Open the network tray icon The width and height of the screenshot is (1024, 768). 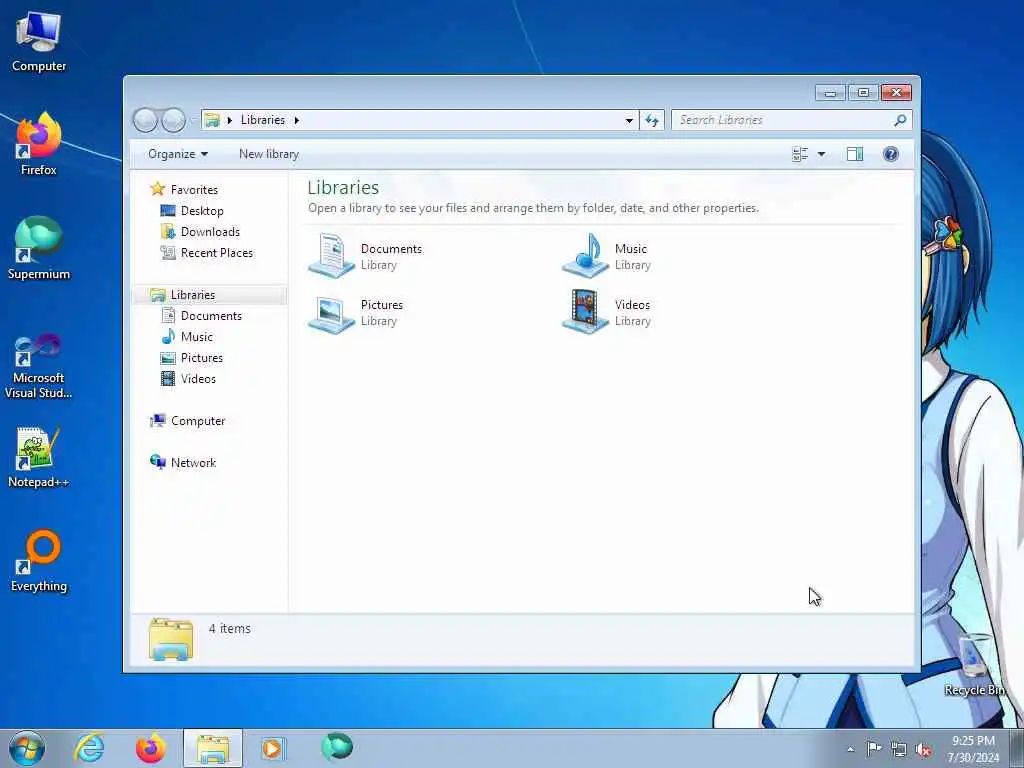coord(899,750)
